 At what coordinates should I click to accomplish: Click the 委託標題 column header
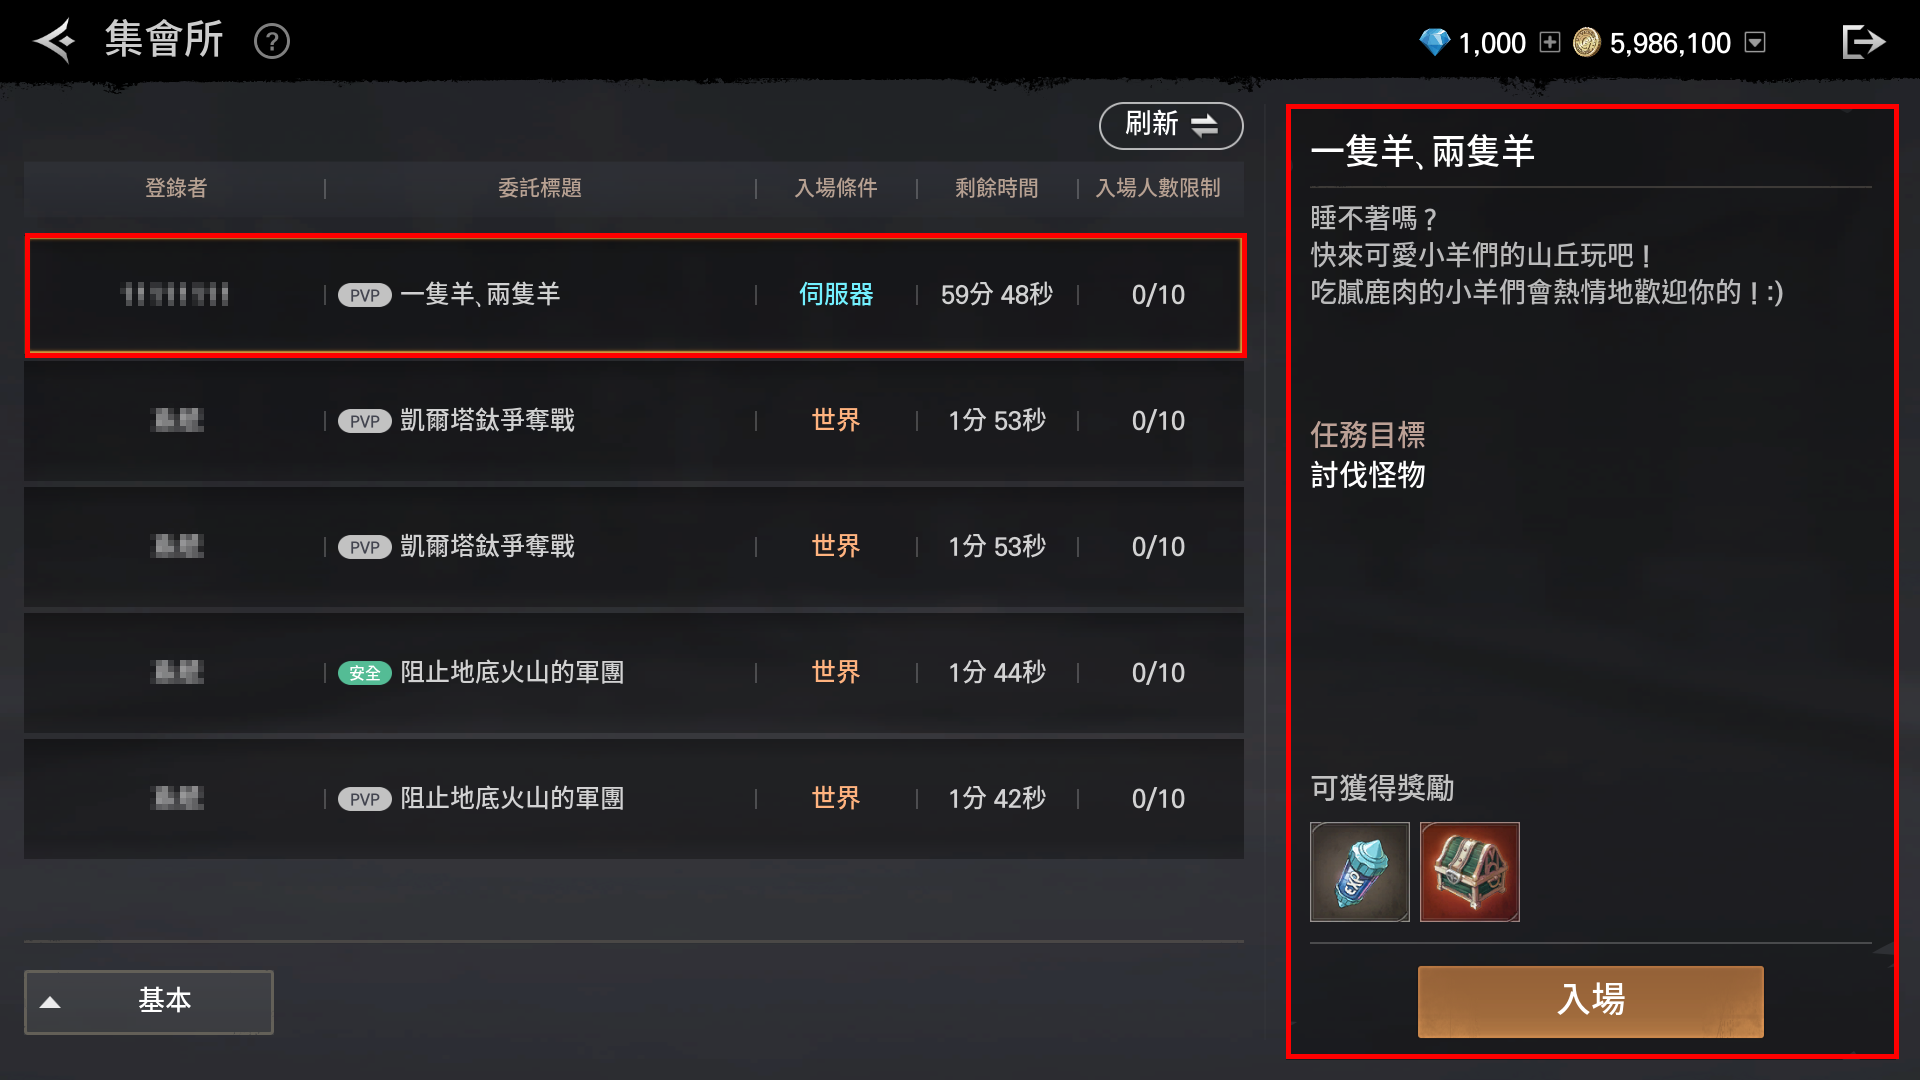click(x=540, y=188)
